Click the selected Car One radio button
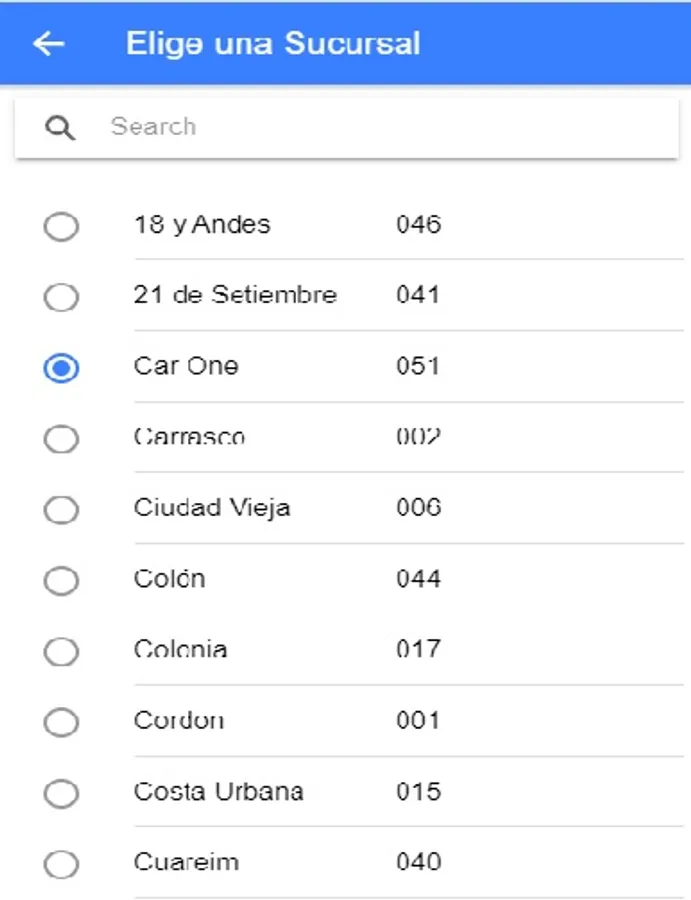This screenshot has height=900, width=691. click(61, 368)
